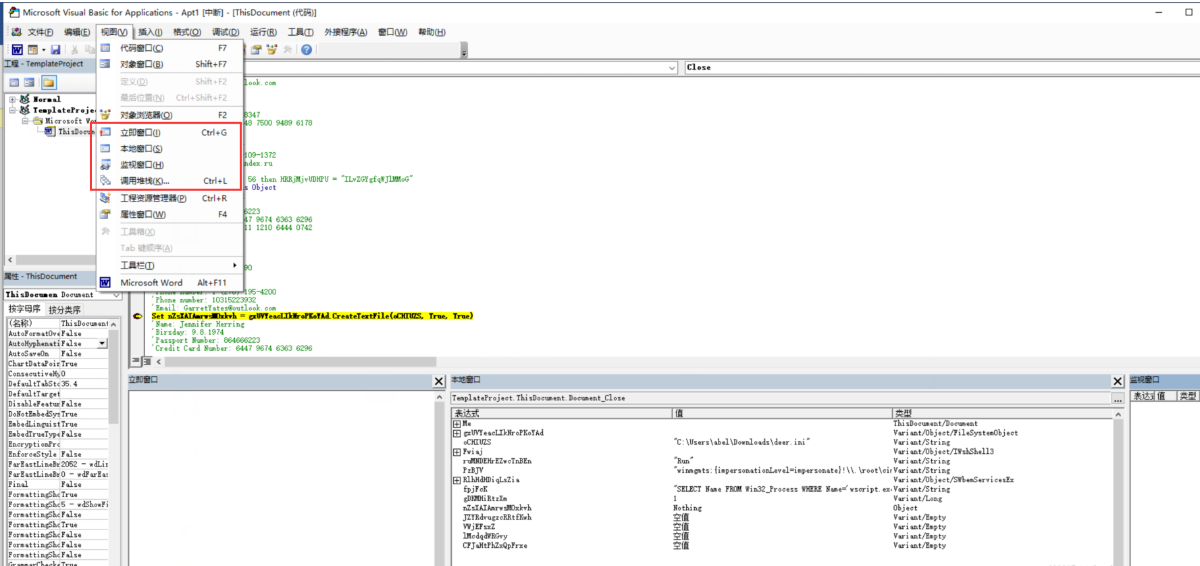Expand the RlhMdMDiqLsZia variable

point(456,480)
